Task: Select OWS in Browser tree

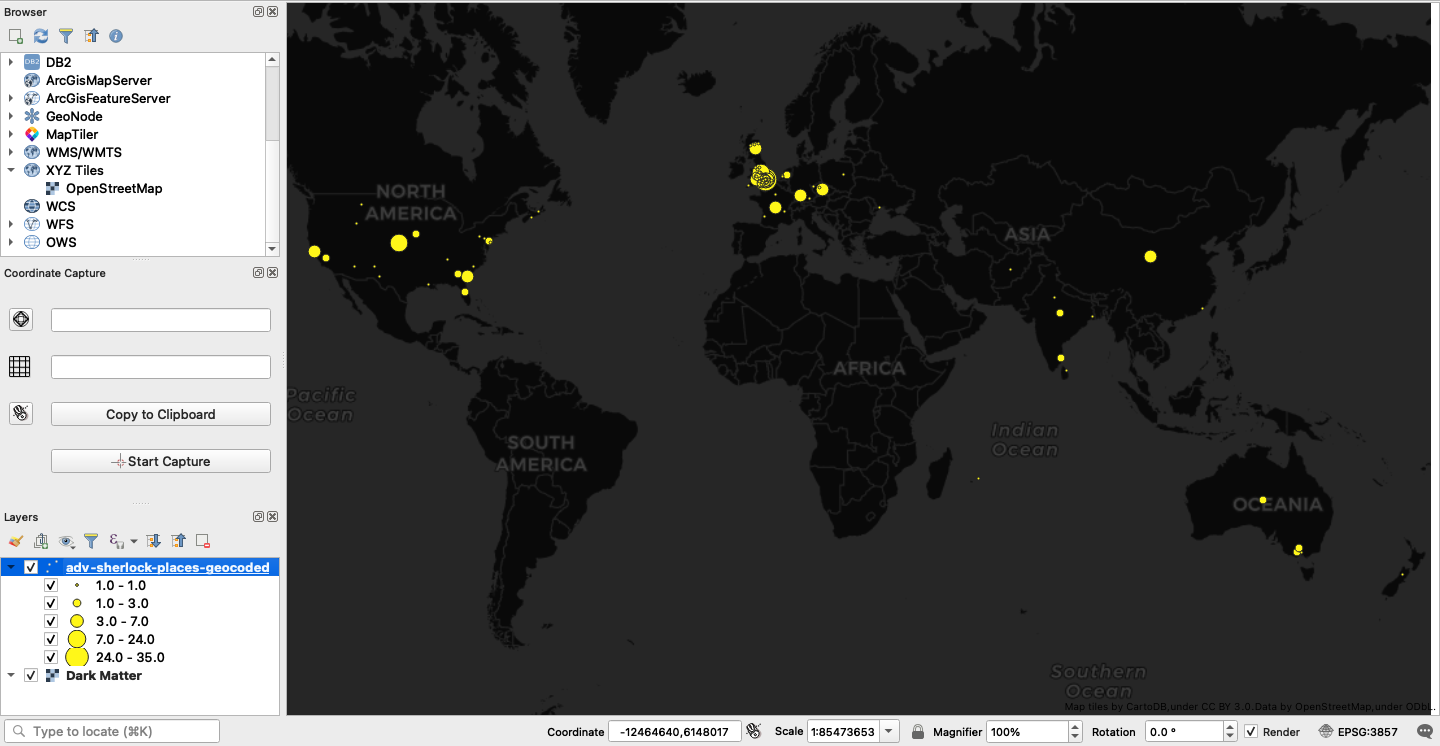Action: click(61, 242)
